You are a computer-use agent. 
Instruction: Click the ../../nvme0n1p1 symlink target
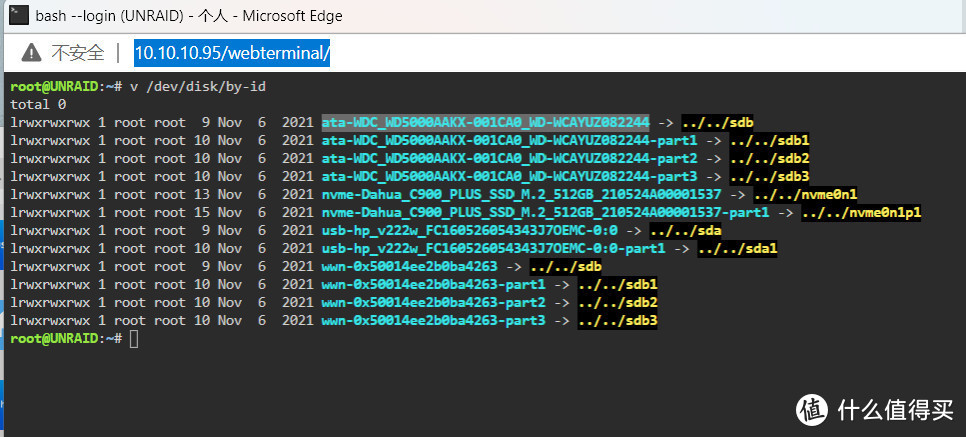pyautogui.click(x=860, y=212)
